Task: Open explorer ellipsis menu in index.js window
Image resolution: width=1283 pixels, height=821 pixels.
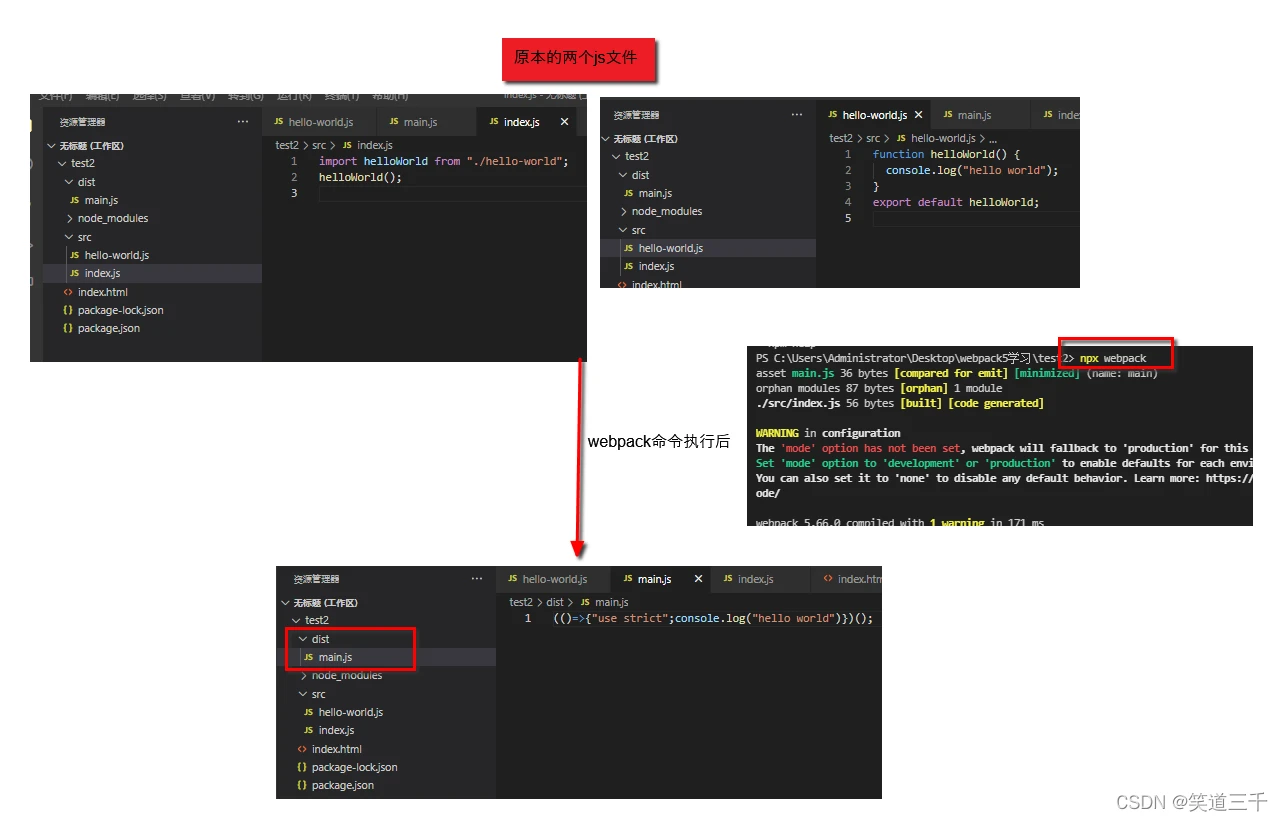Action: point(243,122)
